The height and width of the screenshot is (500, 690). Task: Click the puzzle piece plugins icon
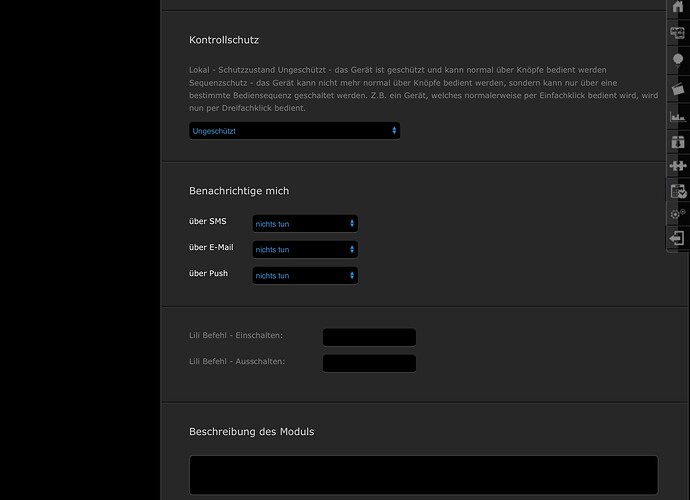click(x=678, y=165)
